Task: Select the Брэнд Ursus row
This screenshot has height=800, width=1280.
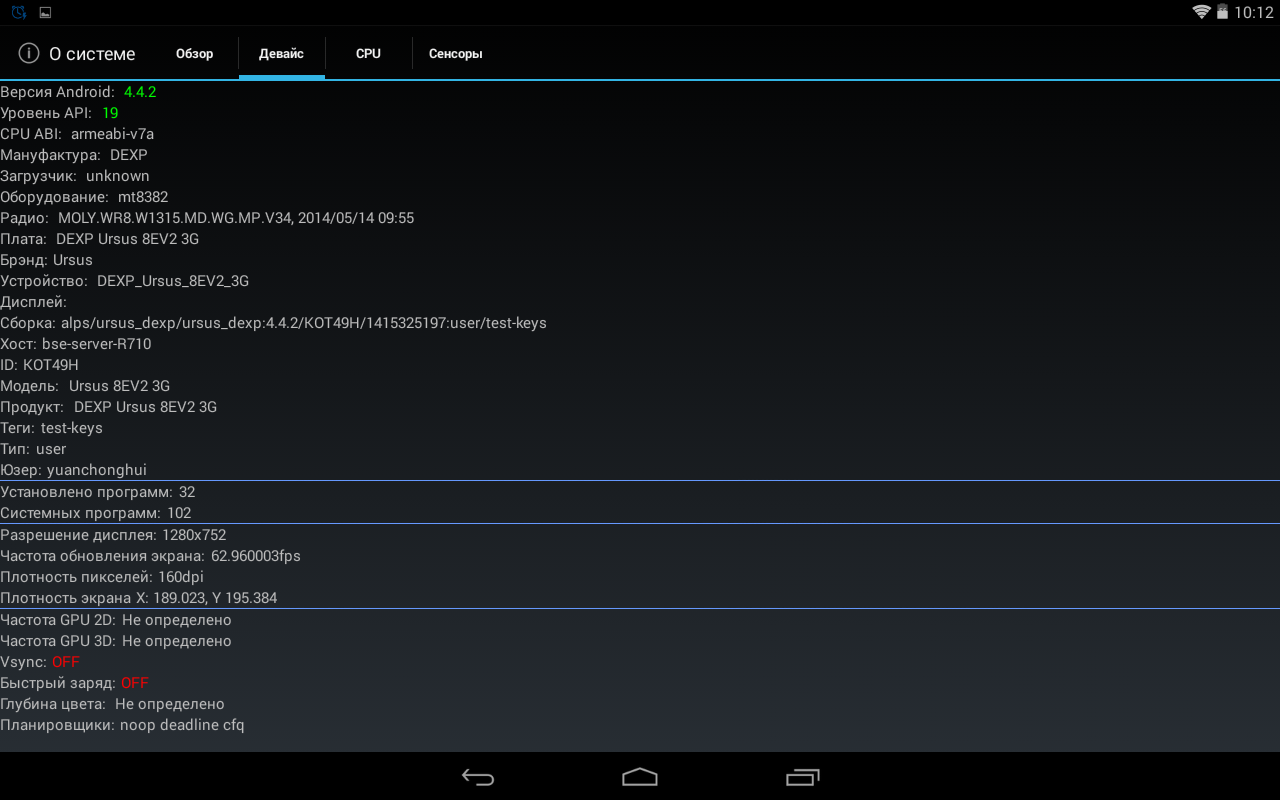Action: pos(640,260)
